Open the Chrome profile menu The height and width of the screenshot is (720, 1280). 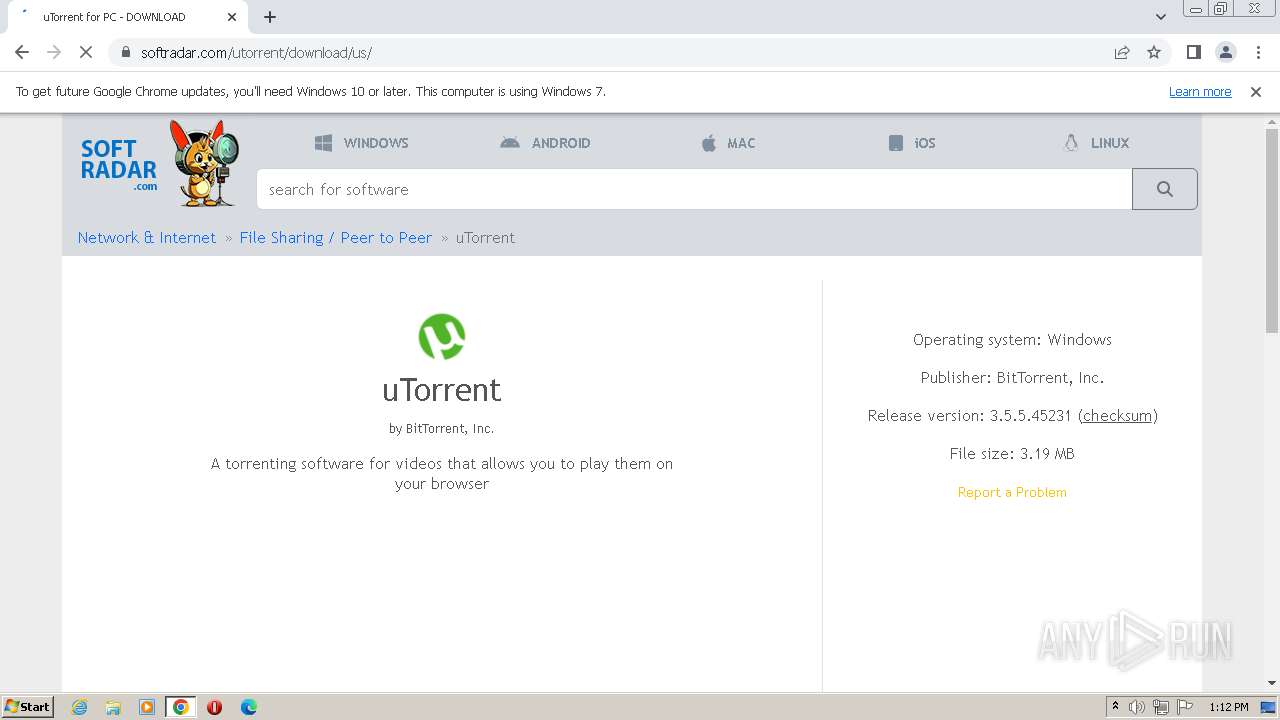coord(1225,53)
